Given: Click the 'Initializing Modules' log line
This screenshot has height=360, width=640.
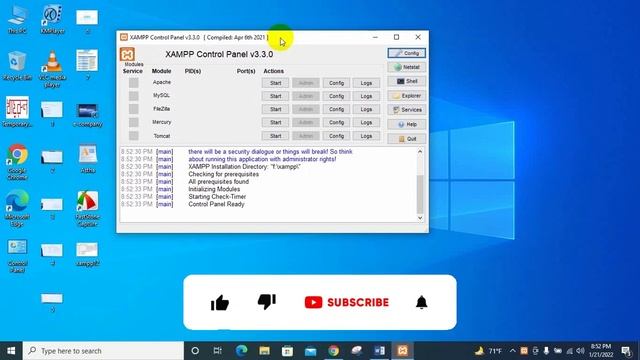Looking at the screenshot, I should 214,189.
